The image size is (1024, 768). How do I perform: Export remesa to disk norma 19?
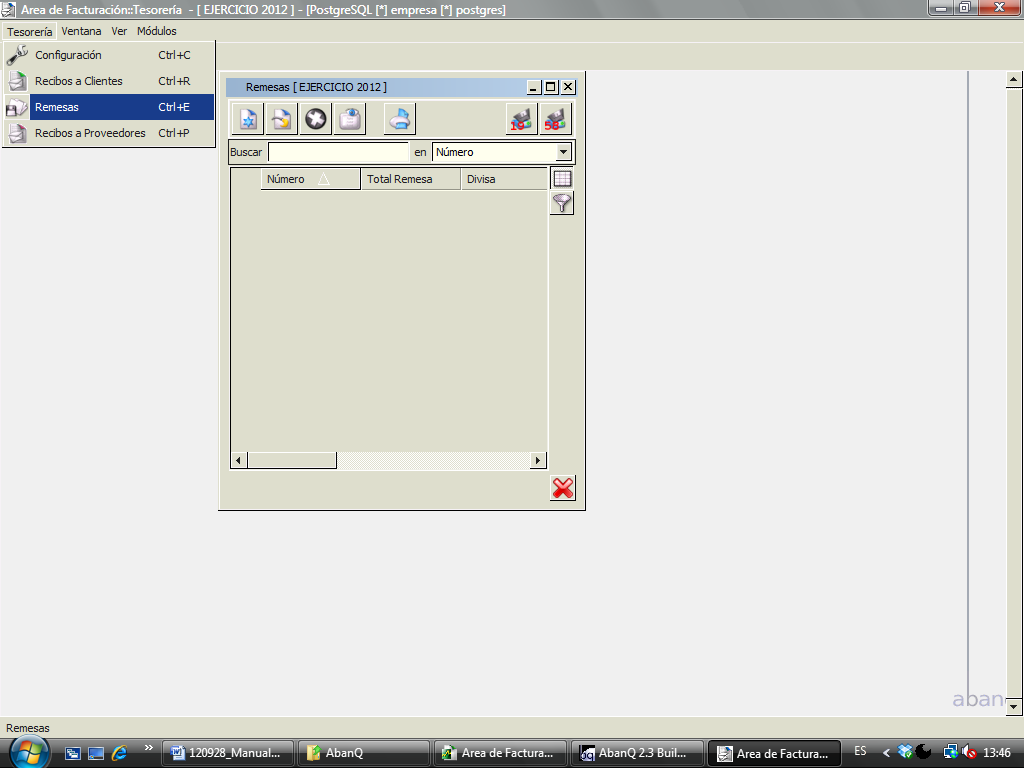pyautogui.click(x=521, y=119)
